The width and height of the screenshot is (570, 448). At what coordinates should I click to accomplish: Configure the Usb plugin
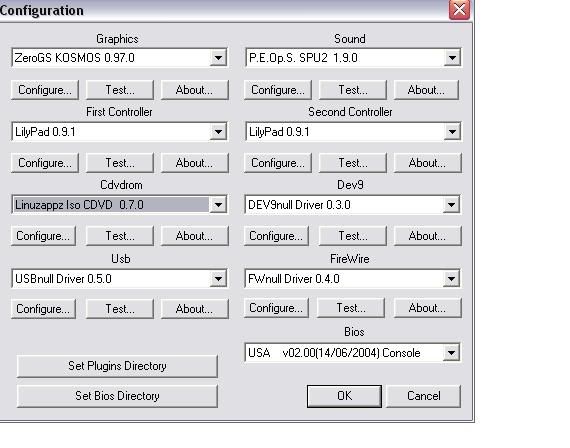(43, 309)
